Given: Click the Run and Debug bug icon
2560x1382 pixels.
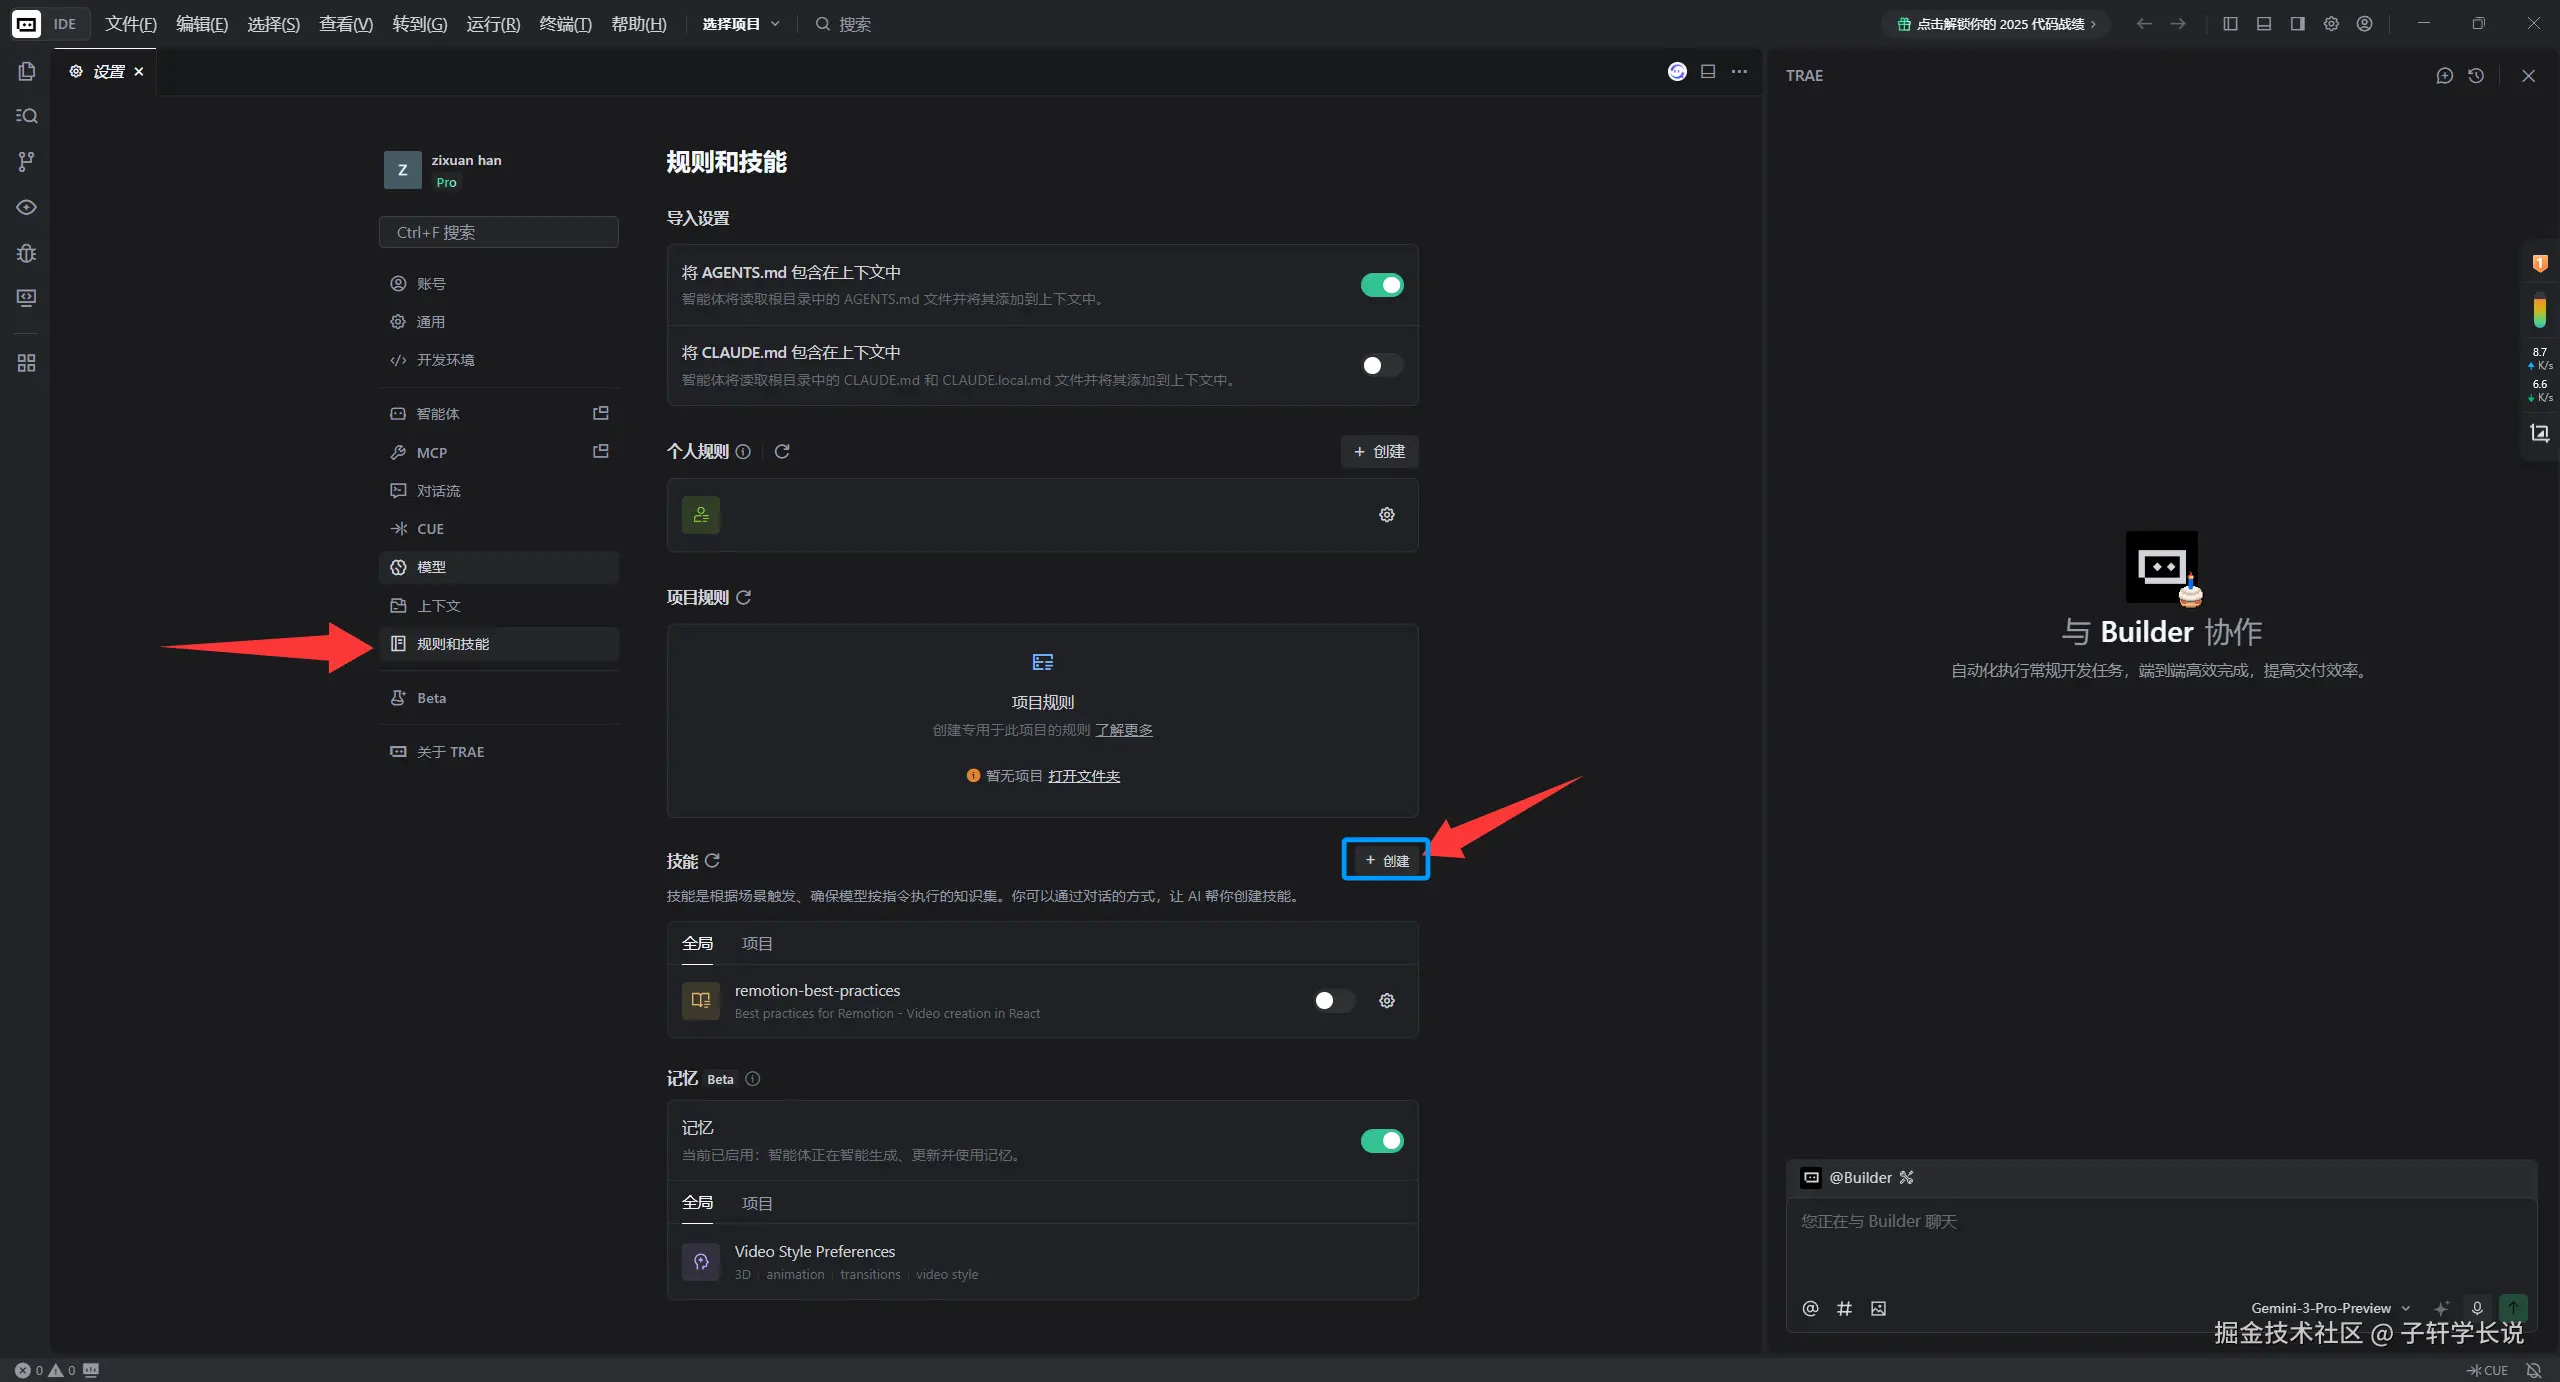Looking at the screenshot, I should pos(26,253).
